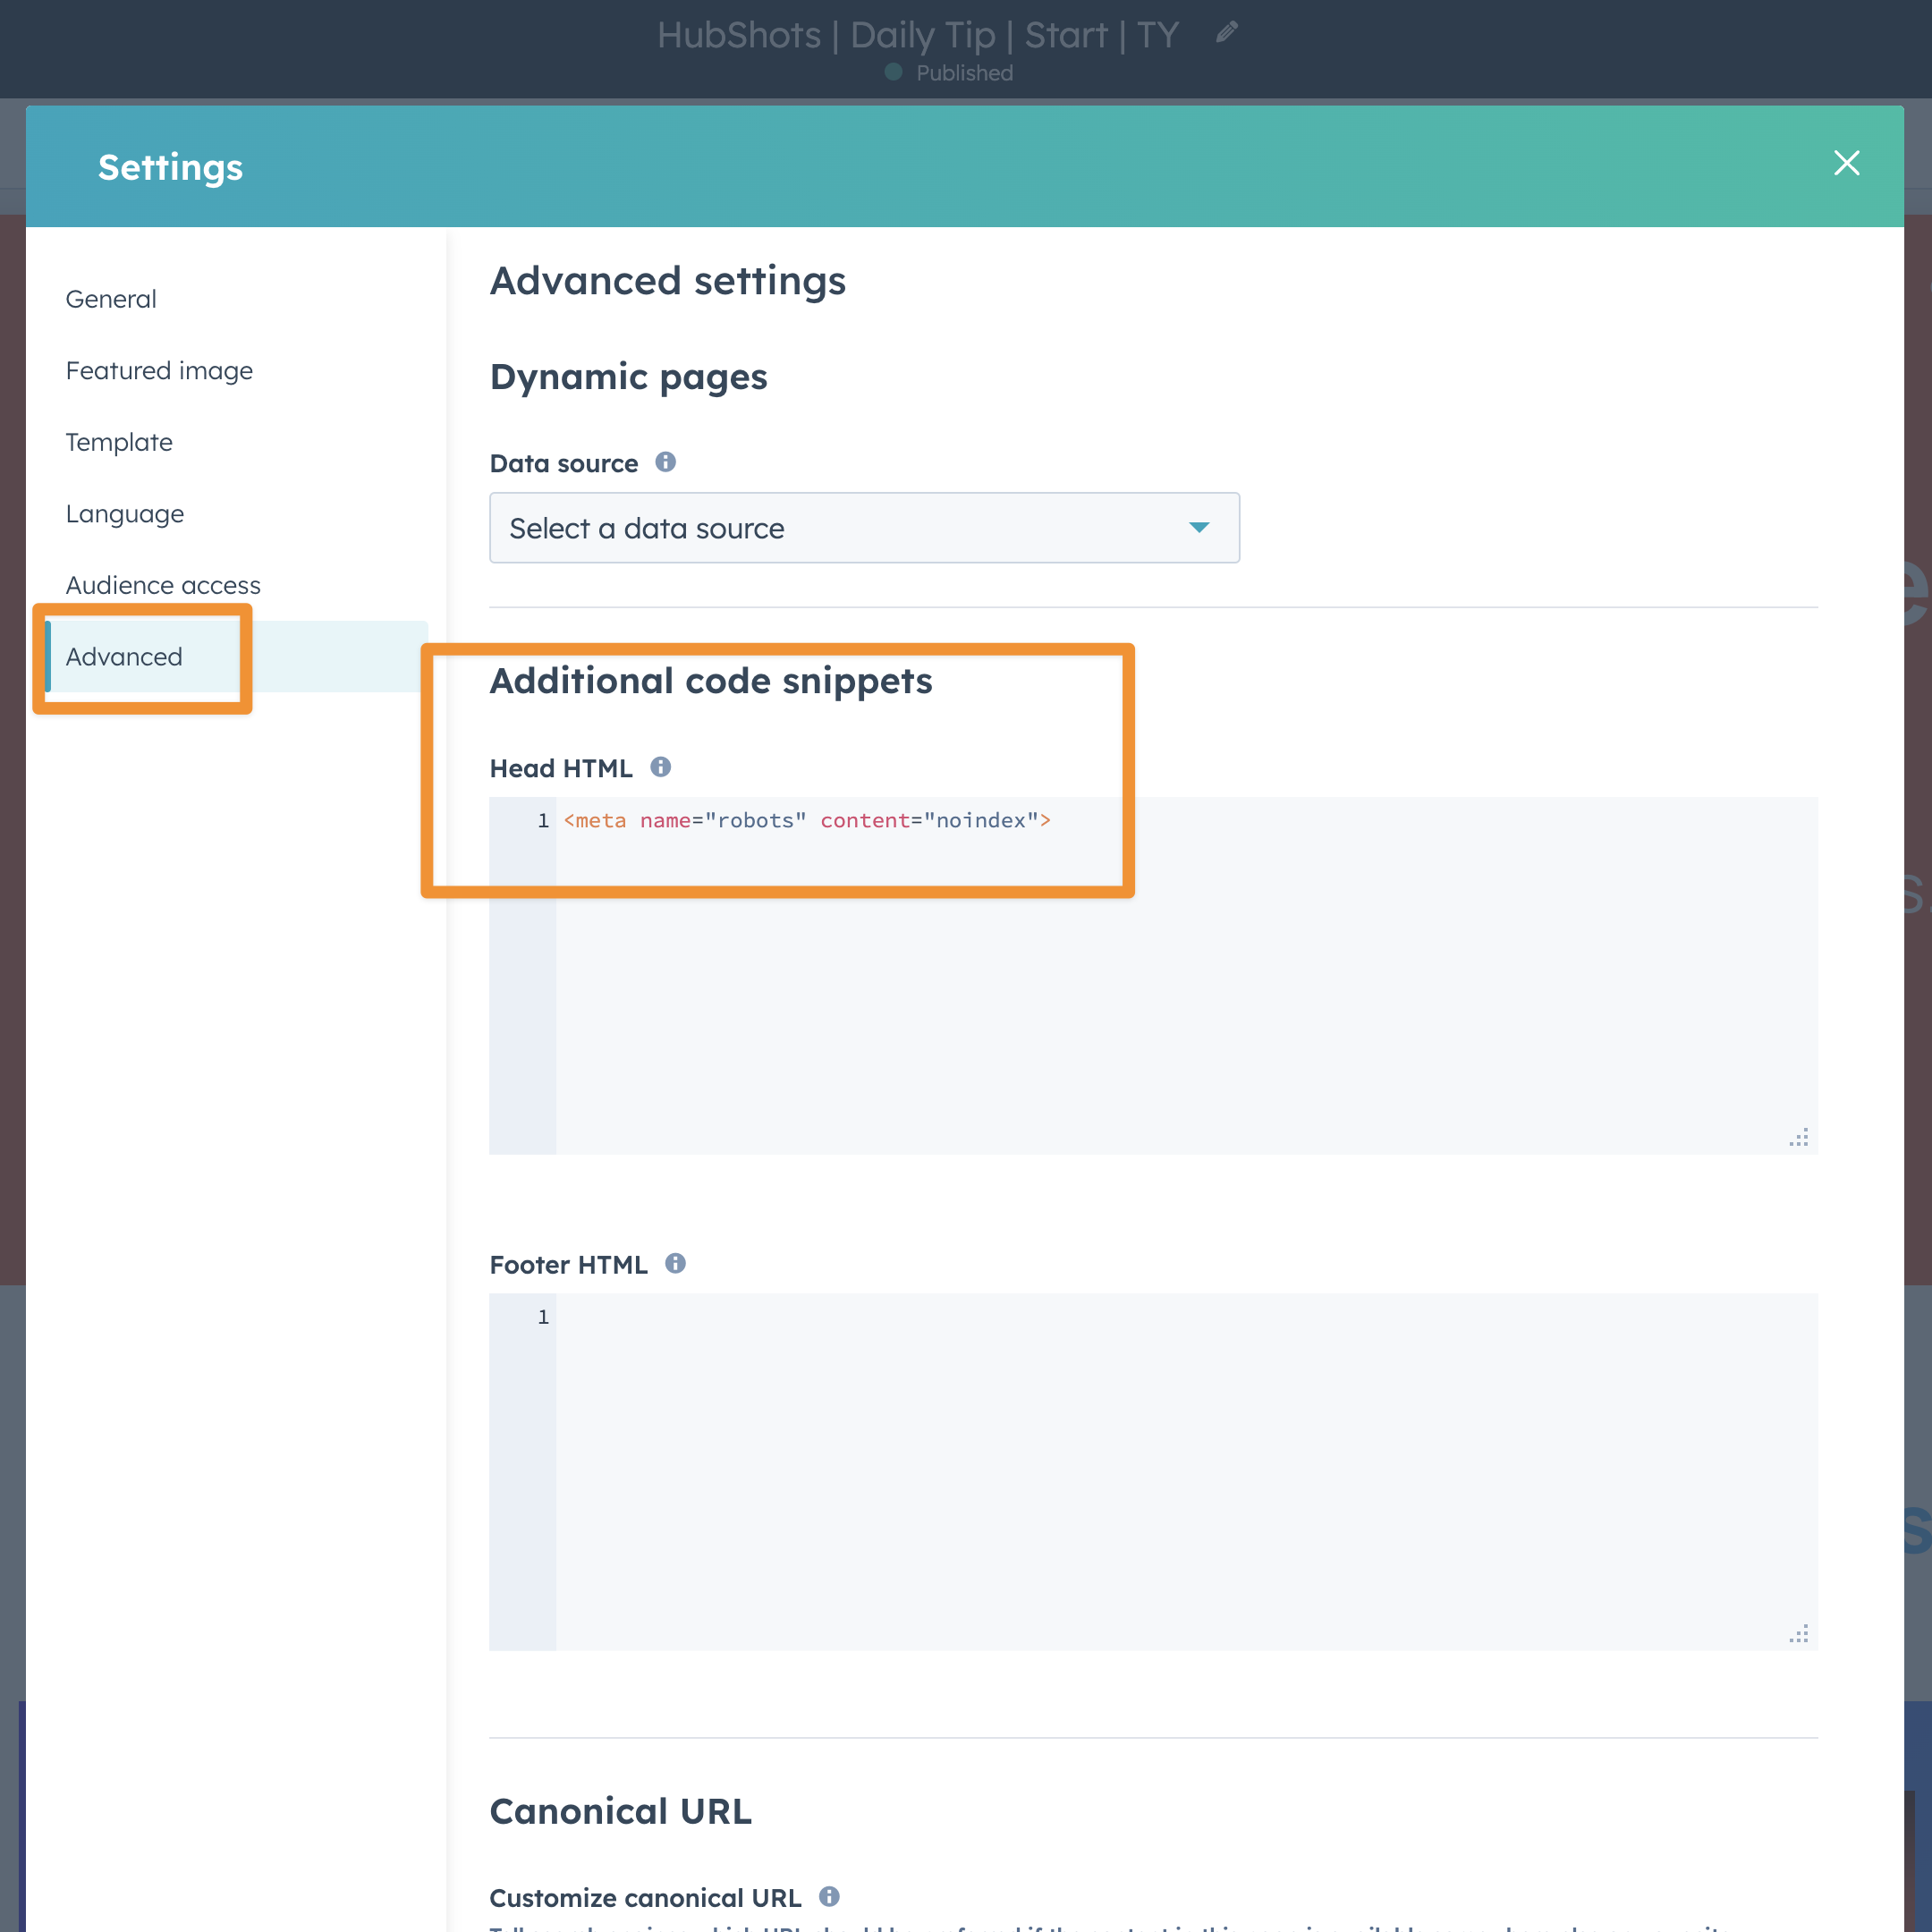Click Footer HTML info icon
The height and width of the screenshot is (1932, 1932).
pyautogui.click(x=675, y=1263)
